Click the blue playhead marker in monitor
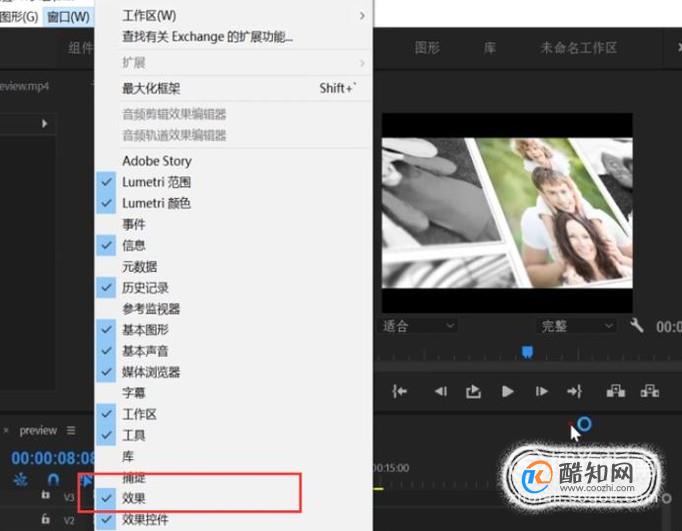 point(528,352)
